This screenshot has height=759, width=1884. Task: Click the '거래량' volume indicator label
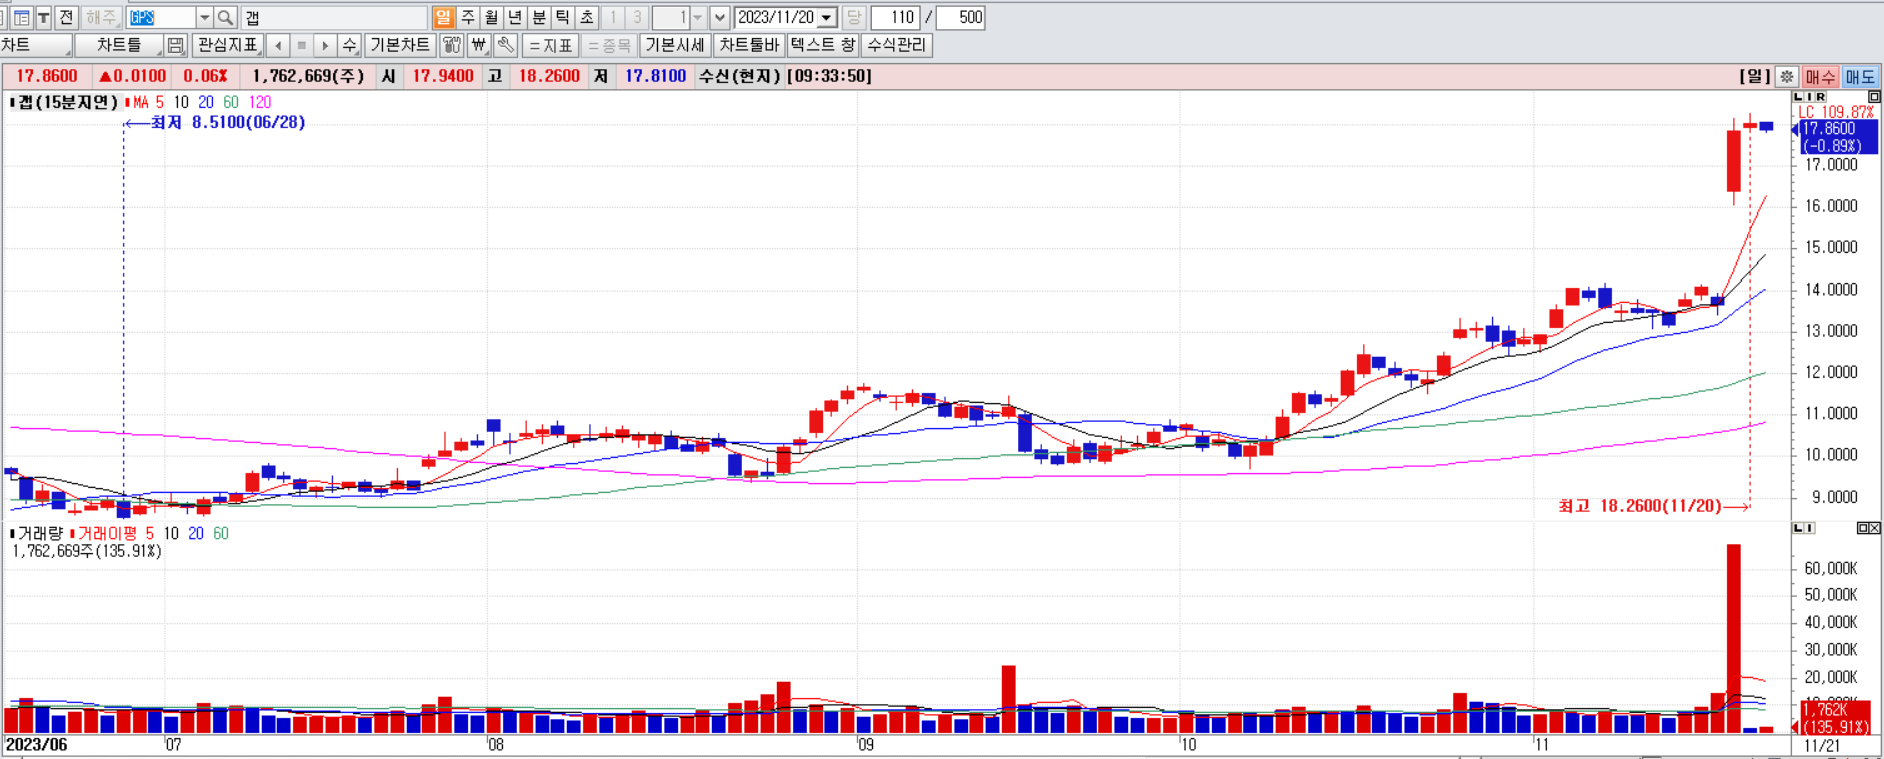coord(40,533)
